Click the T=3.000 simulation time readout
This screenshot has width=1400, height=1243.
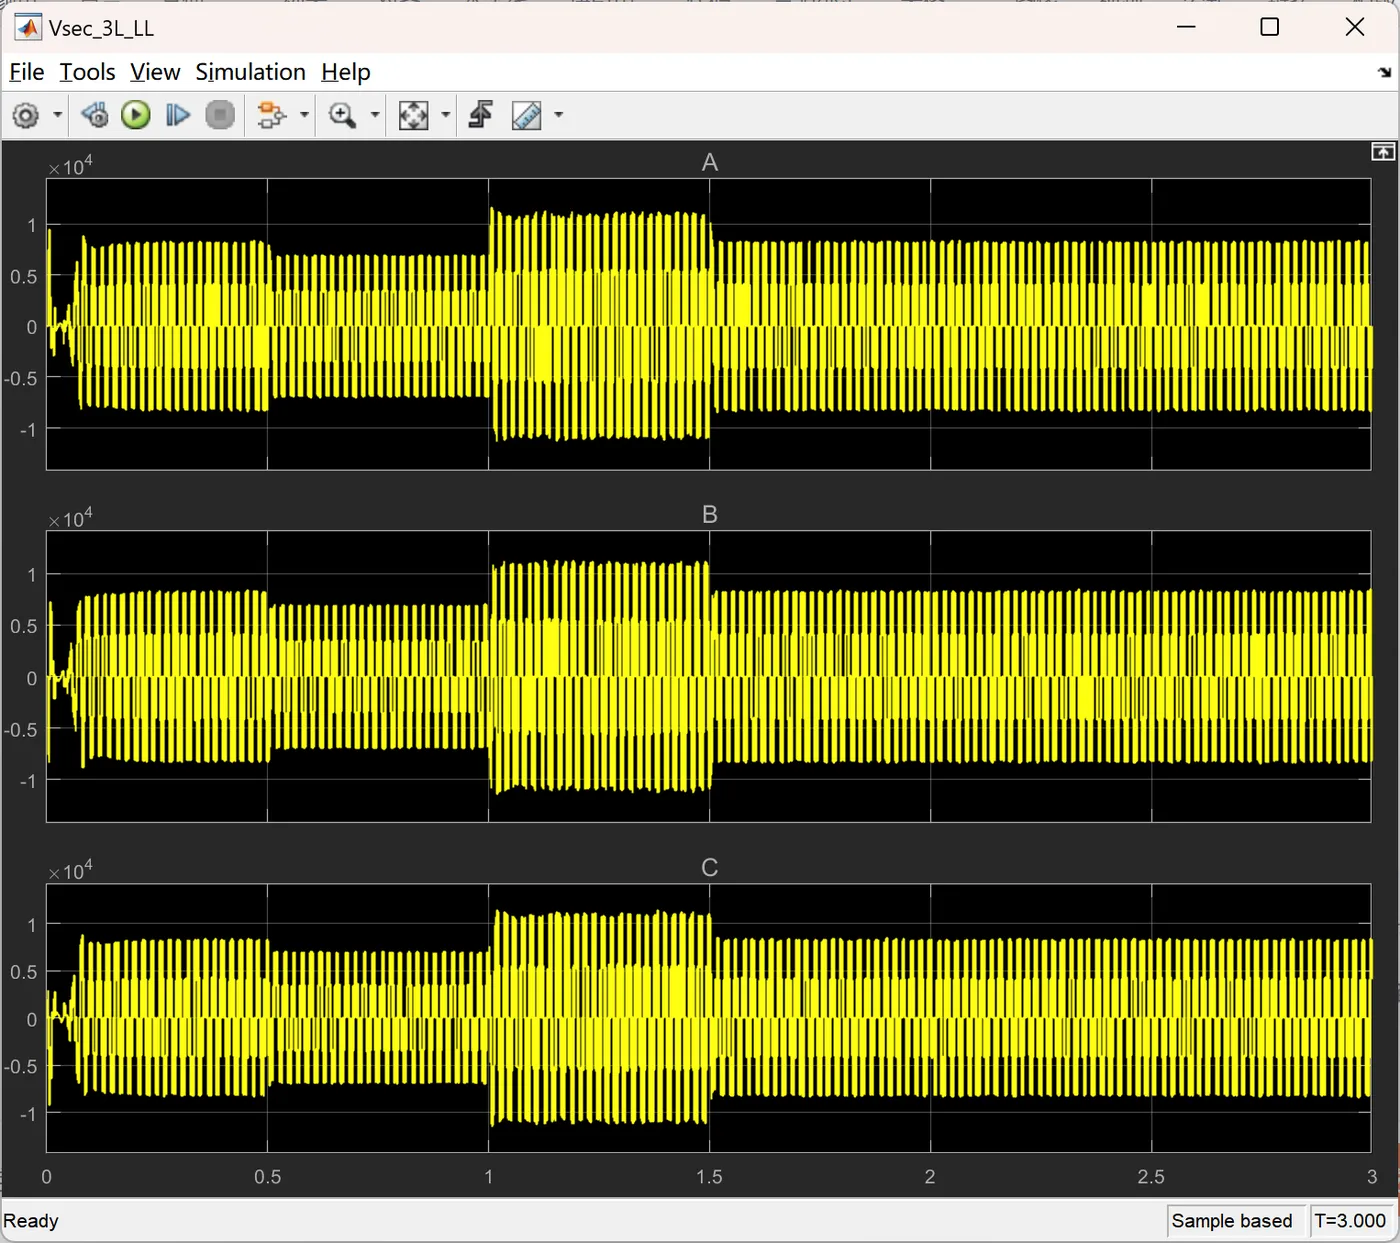pyautogui.click(x=1350, y=1221)
